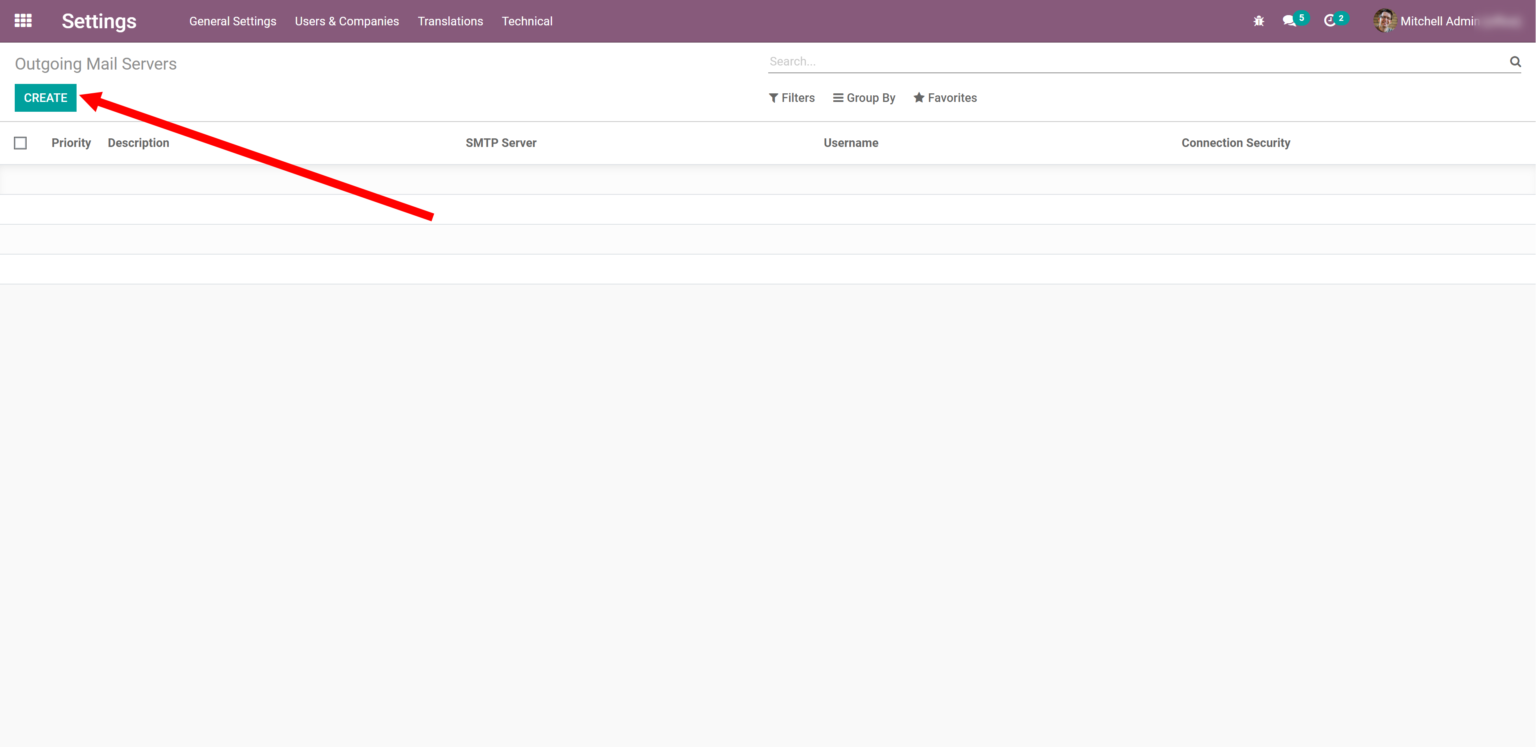This screenshot has width=1536, height=747.
Task: Click the CREATE button
Action: click(x=45, y=97)
